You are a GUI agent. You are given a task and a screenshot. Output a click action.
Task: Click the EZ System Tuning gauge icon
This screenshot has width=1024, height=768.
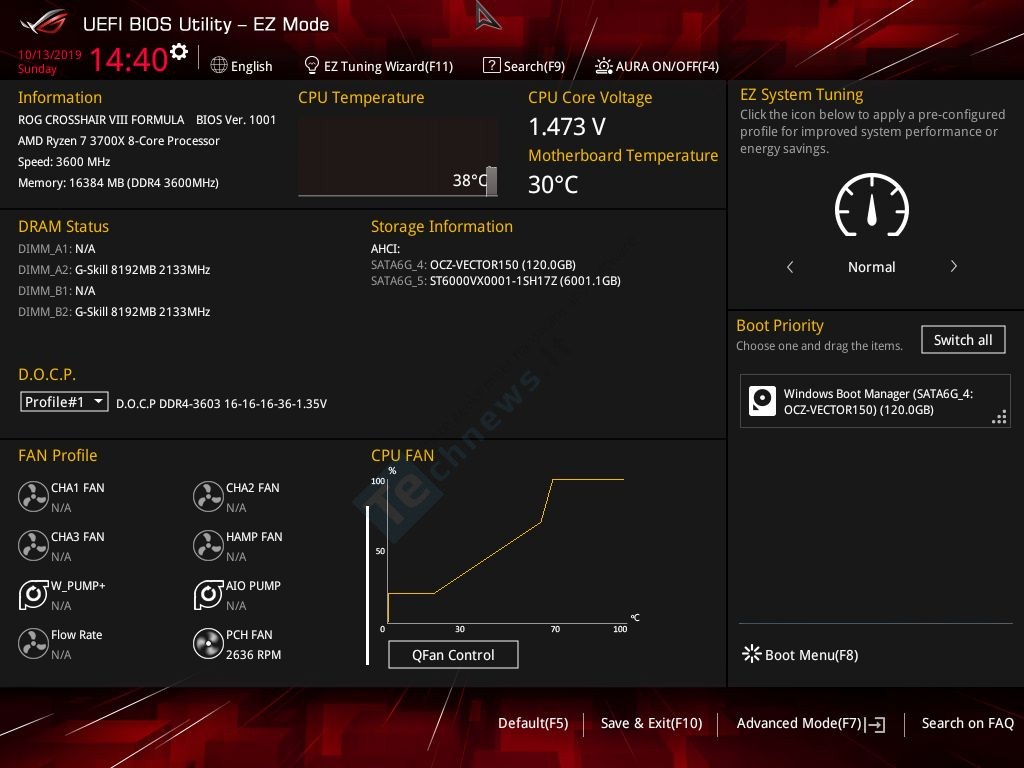click(x=871, y=204)
